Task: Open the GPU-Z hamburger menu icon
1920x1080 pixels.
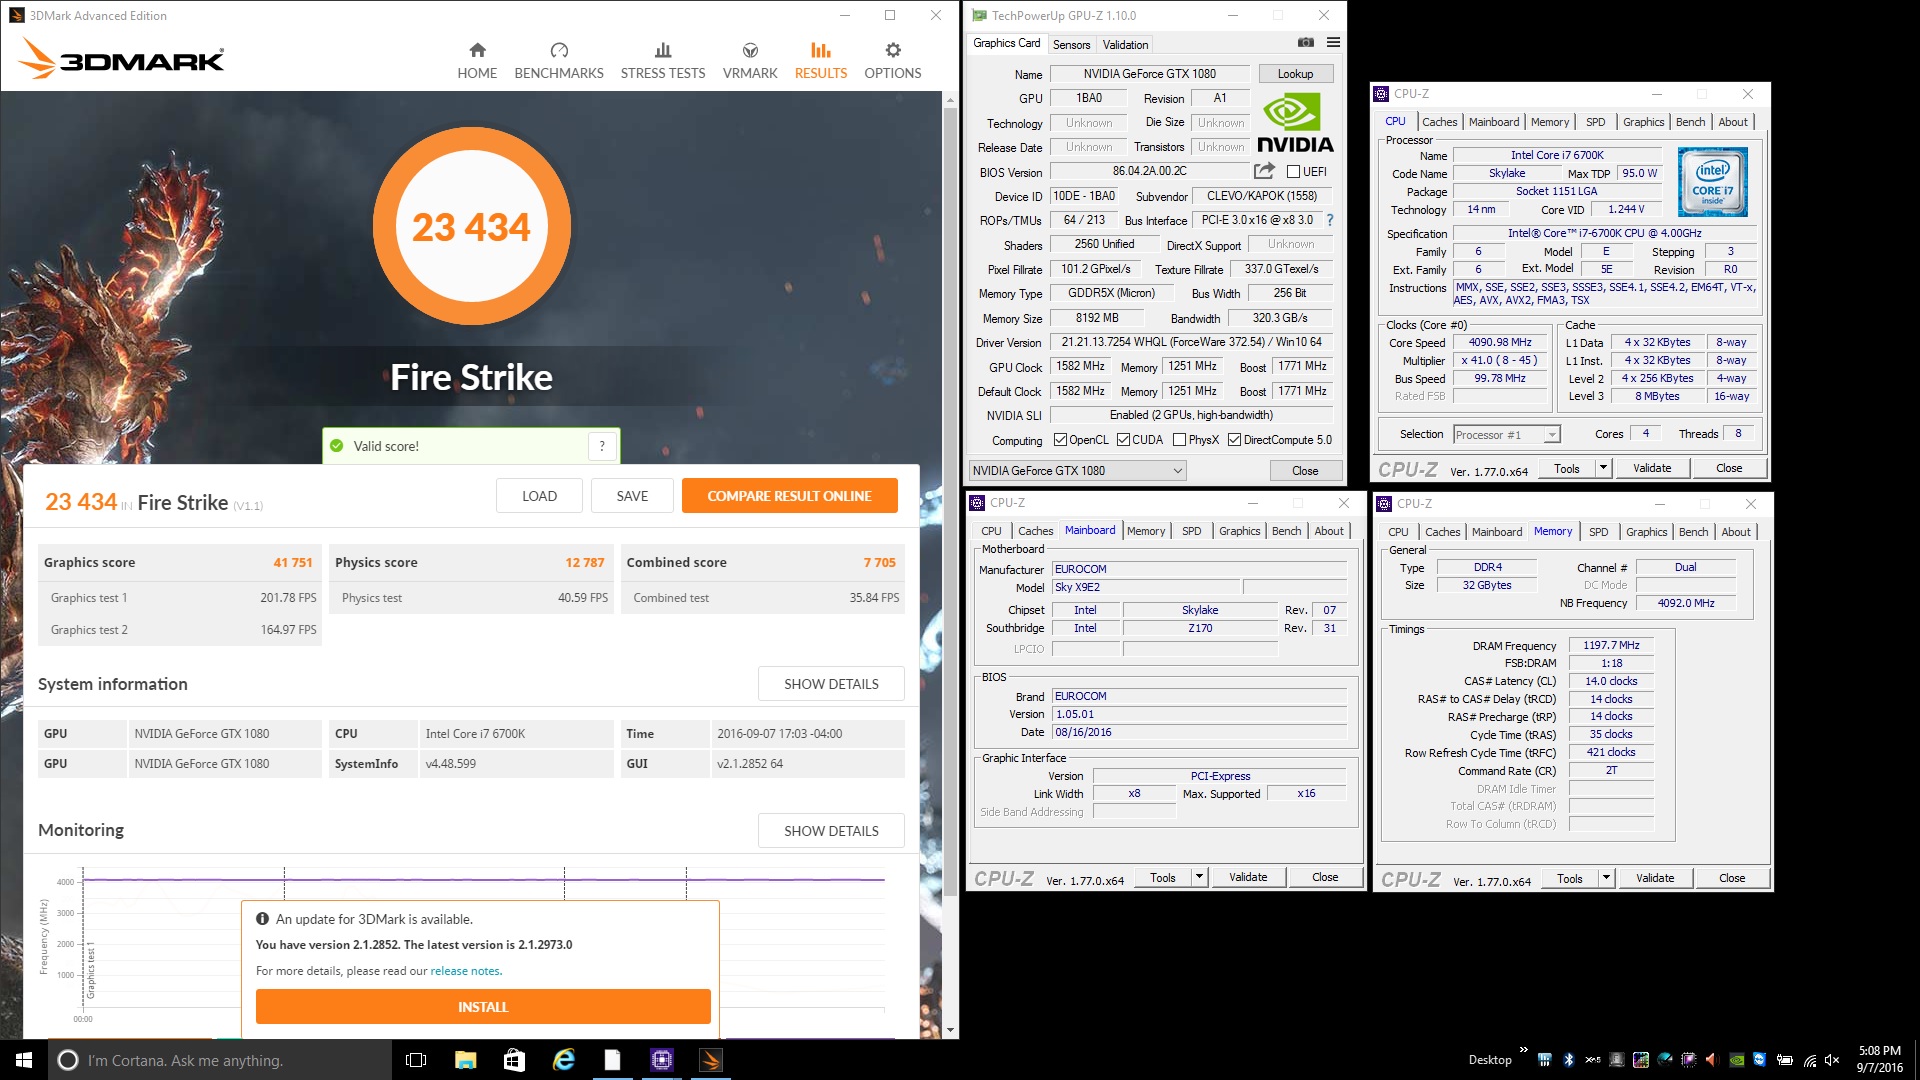Action: [x=1333, y=43]
